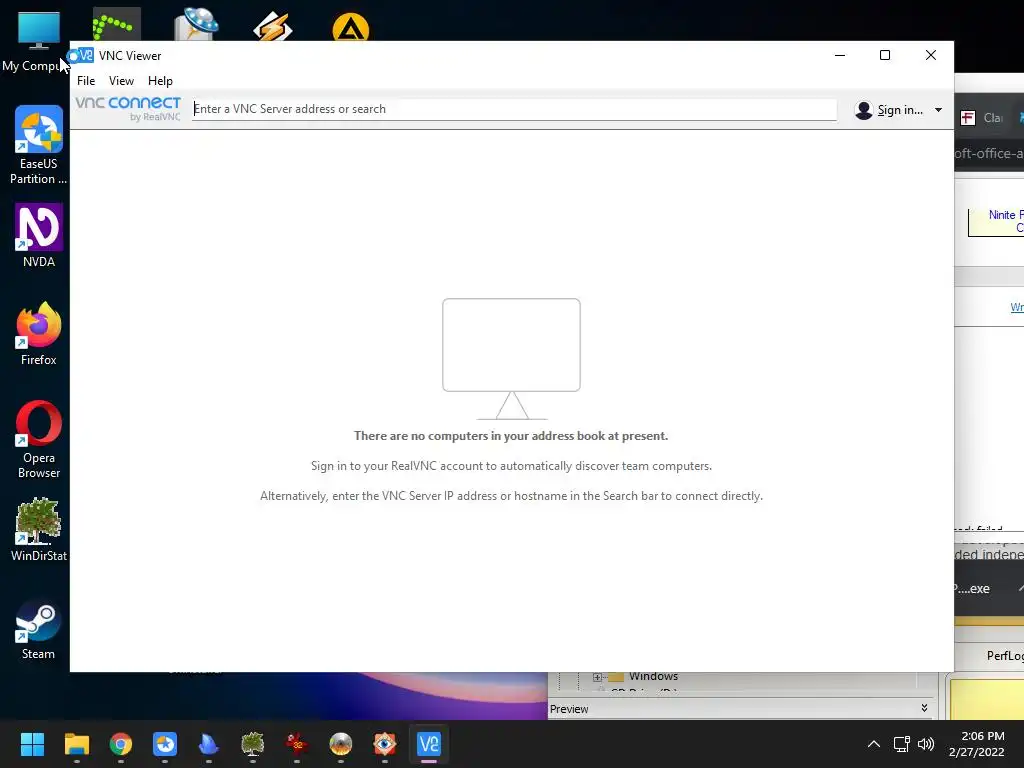Image resolution: width=1024 pixels, height=768 pixels.
Task: Click the no computers in address book message
Action: [511, 436]
